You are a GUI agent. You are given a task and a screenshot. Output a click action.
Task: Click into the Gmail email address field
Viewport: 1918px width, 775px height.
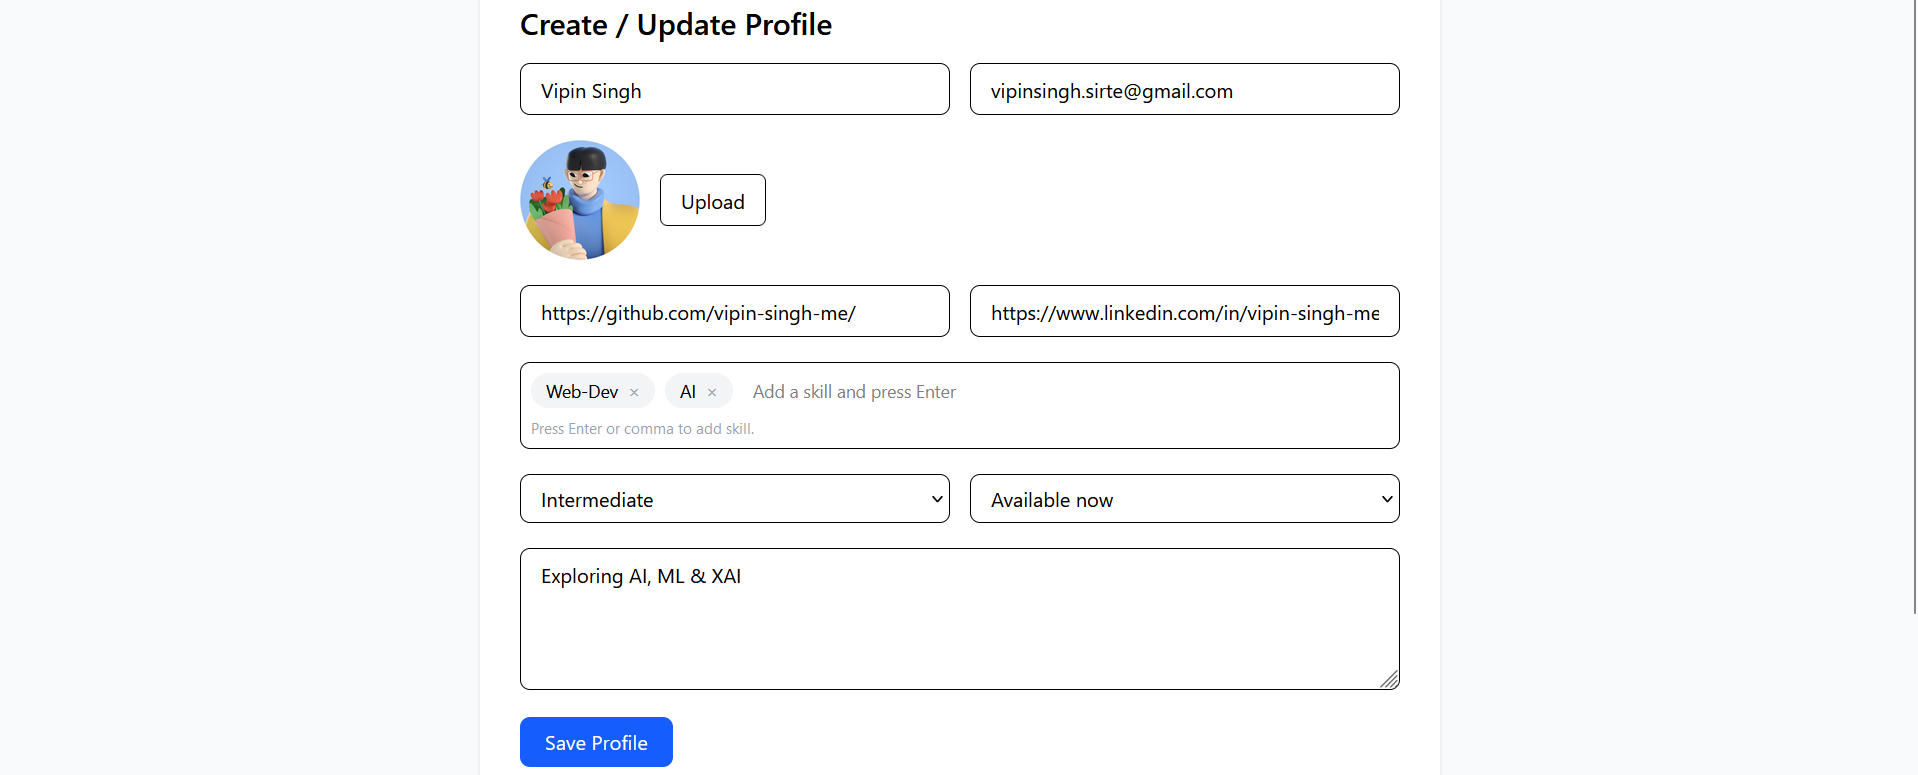(1184, 90)
